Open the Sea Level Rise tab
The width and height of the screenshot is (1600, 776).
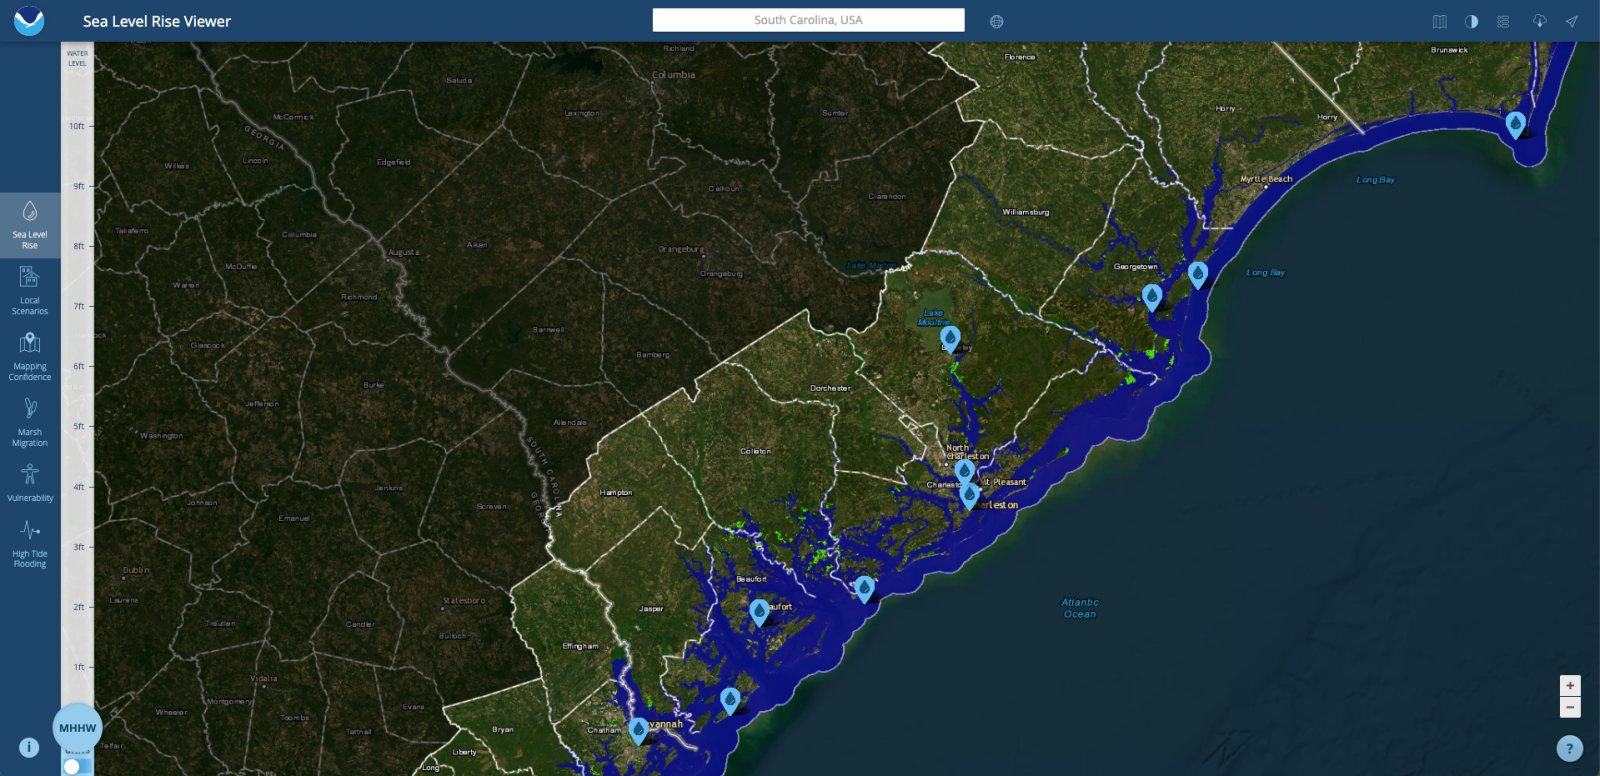30,224
